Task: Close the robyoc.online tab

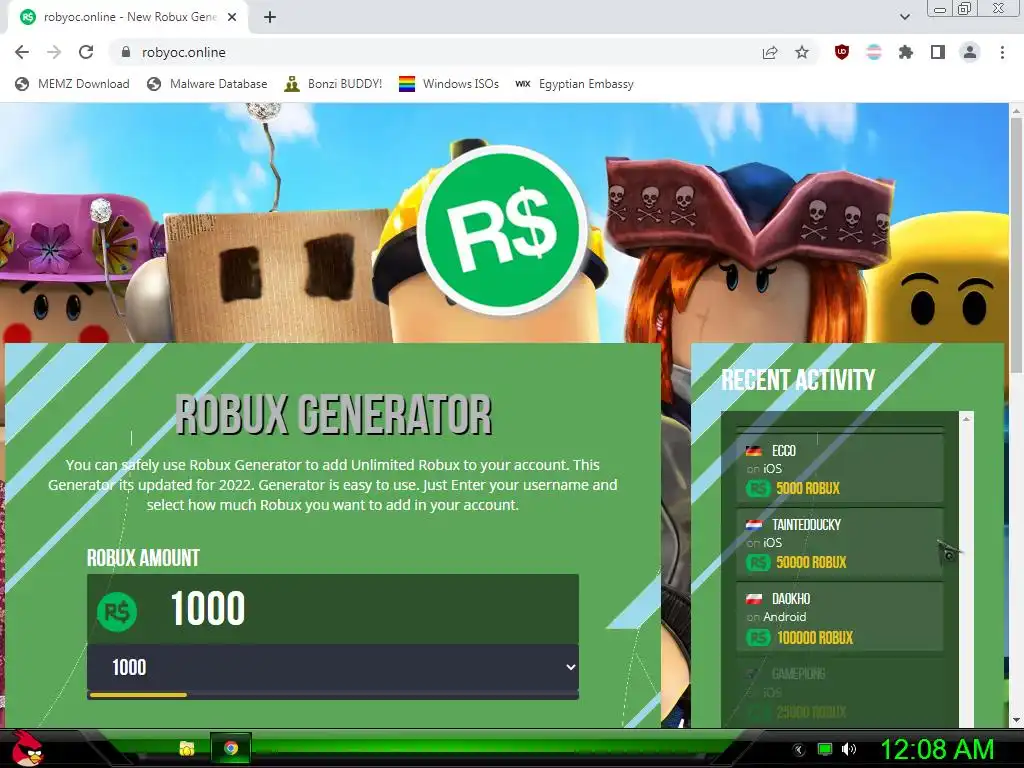Action: click(232, 17)
